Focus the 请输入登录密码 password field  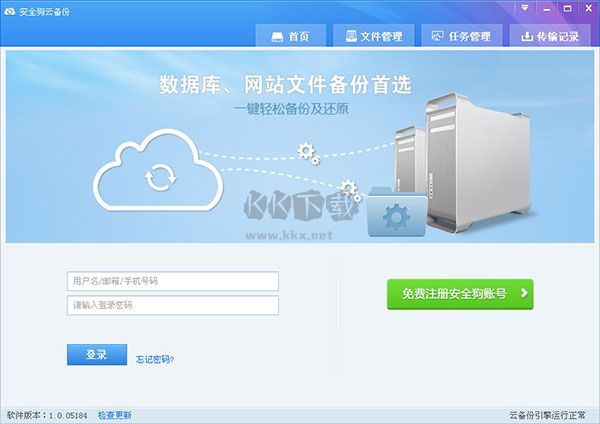(x=173, y=305)
